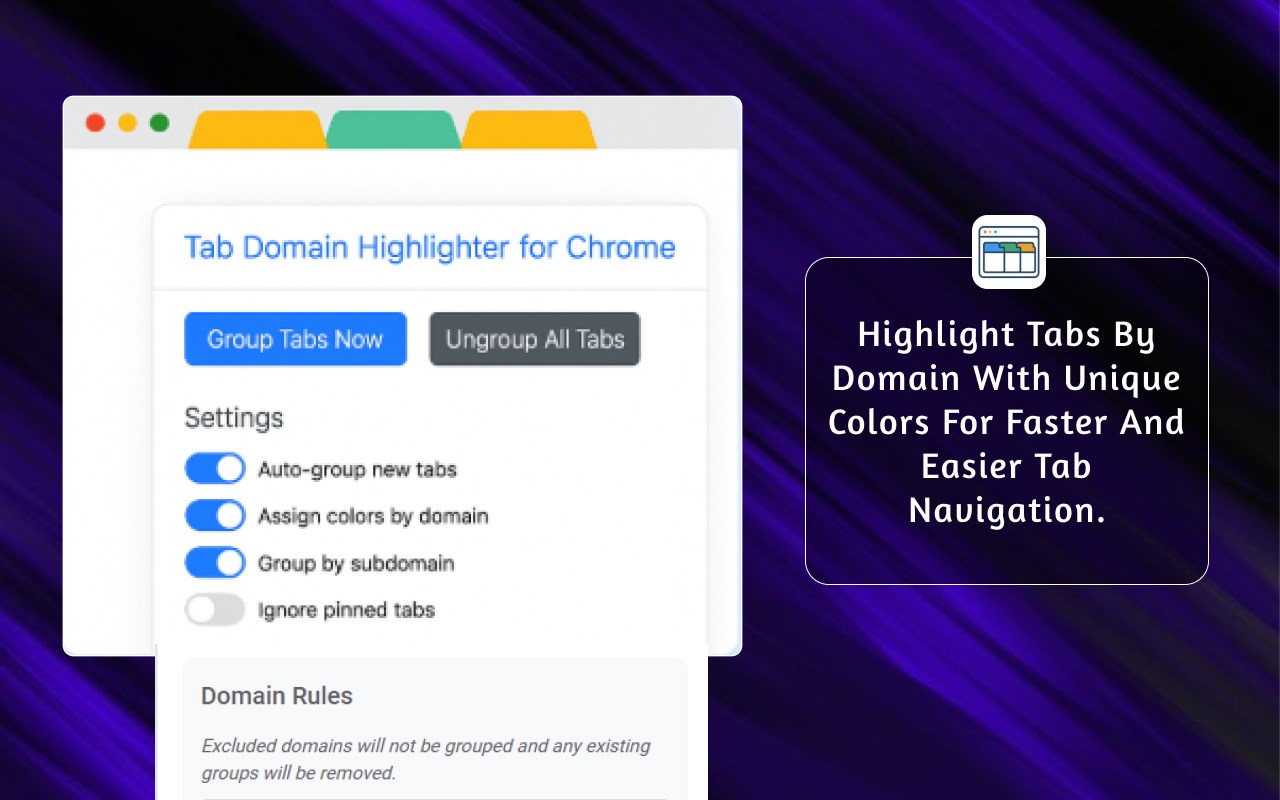Click the "Assign colors by domain" label text

point(373,516)
